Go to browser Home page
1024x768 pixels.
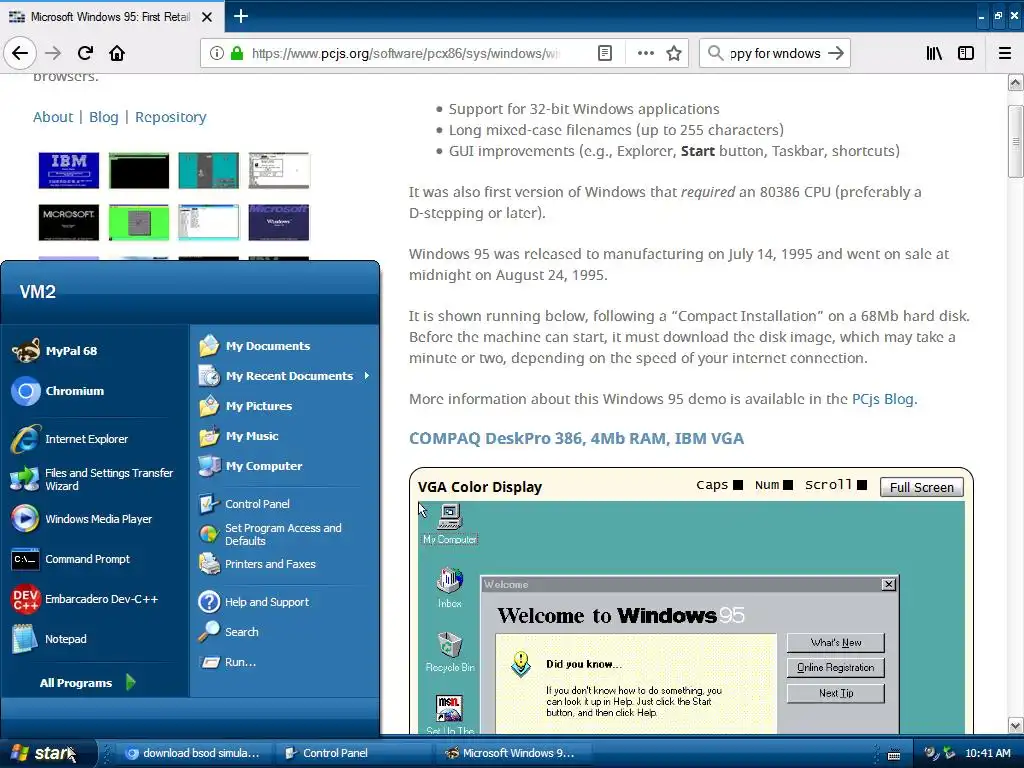[117, 53]
